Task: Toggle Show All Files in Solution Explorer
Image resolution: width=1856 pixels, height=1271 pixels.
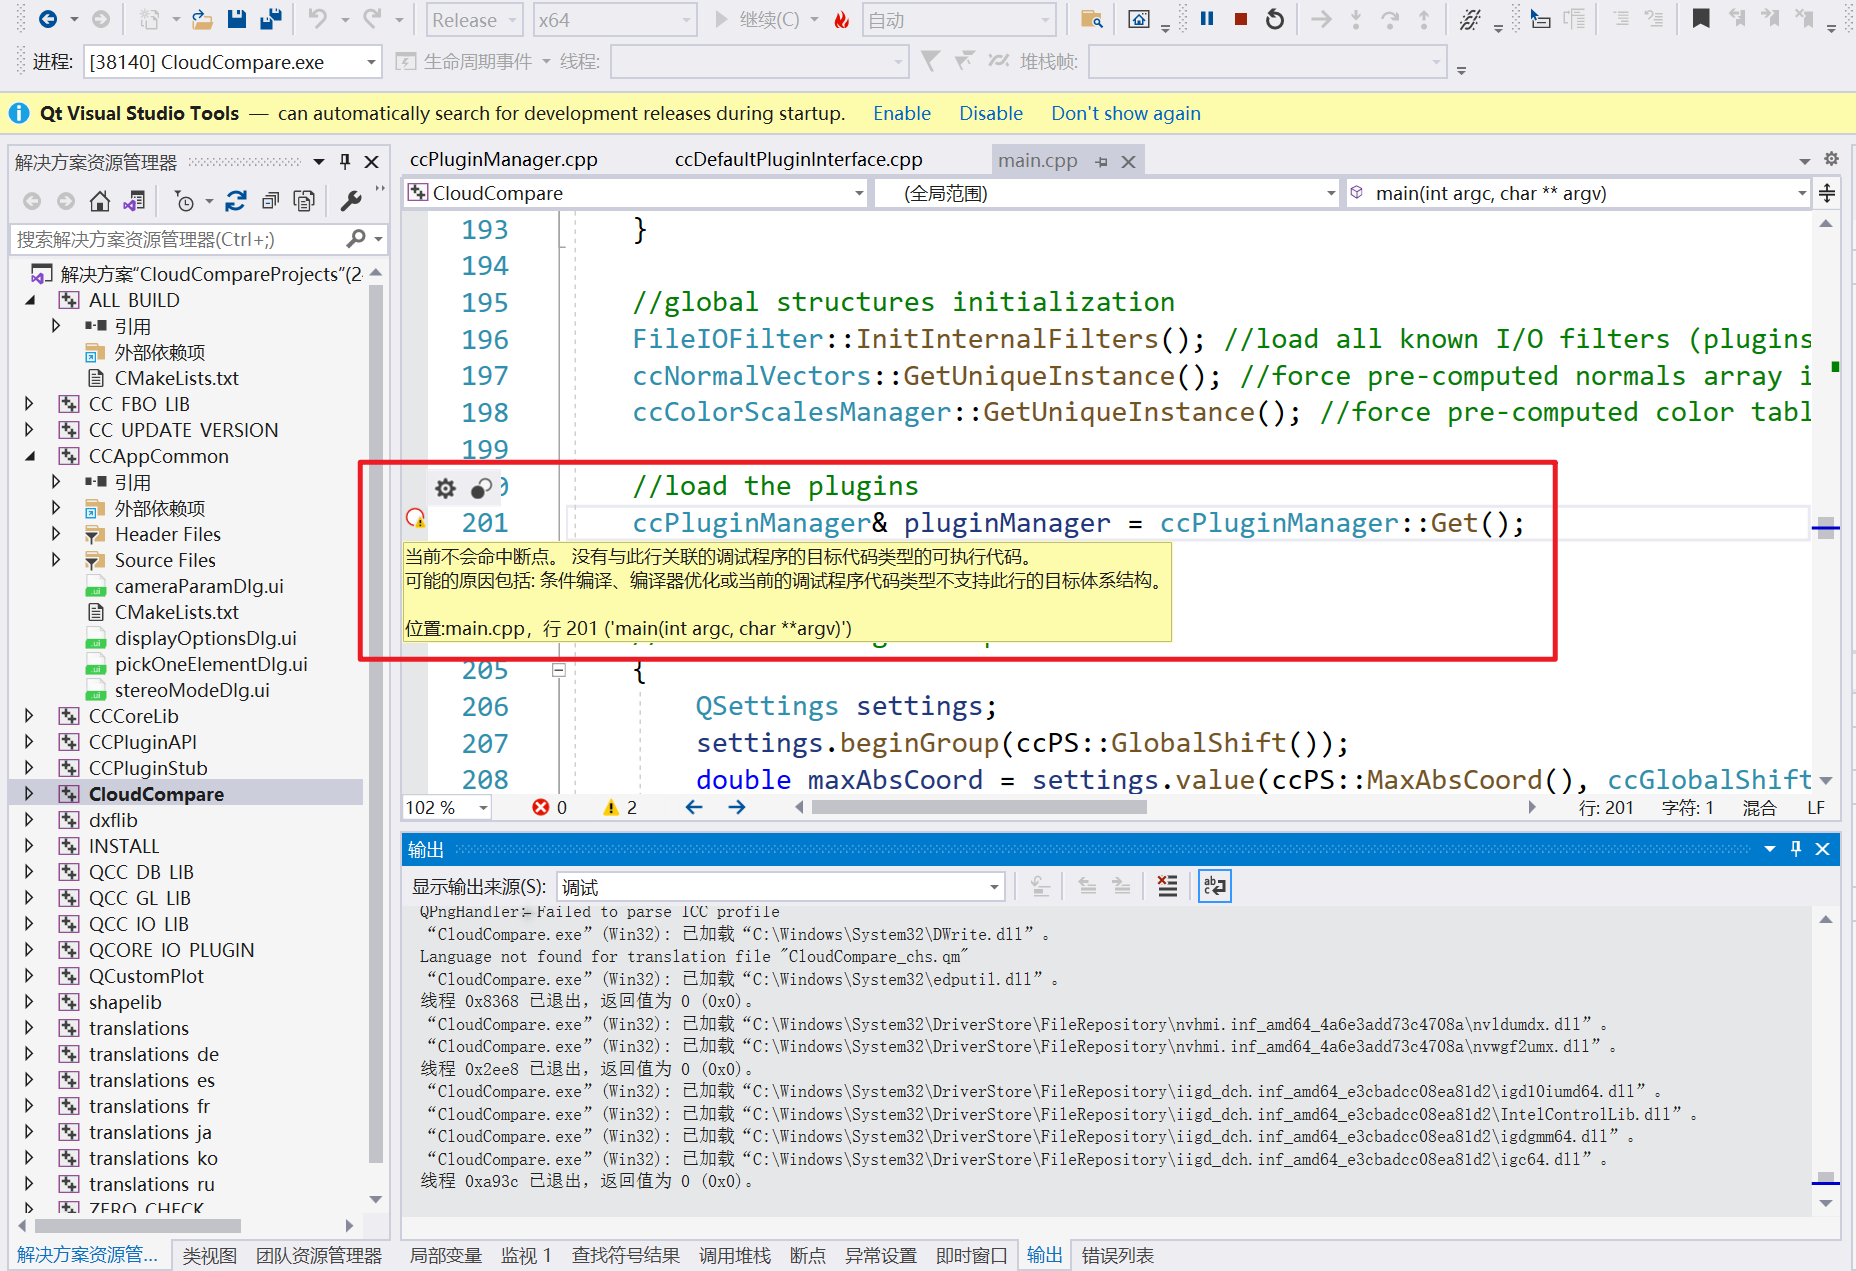Action: click(x=304, y=202)
